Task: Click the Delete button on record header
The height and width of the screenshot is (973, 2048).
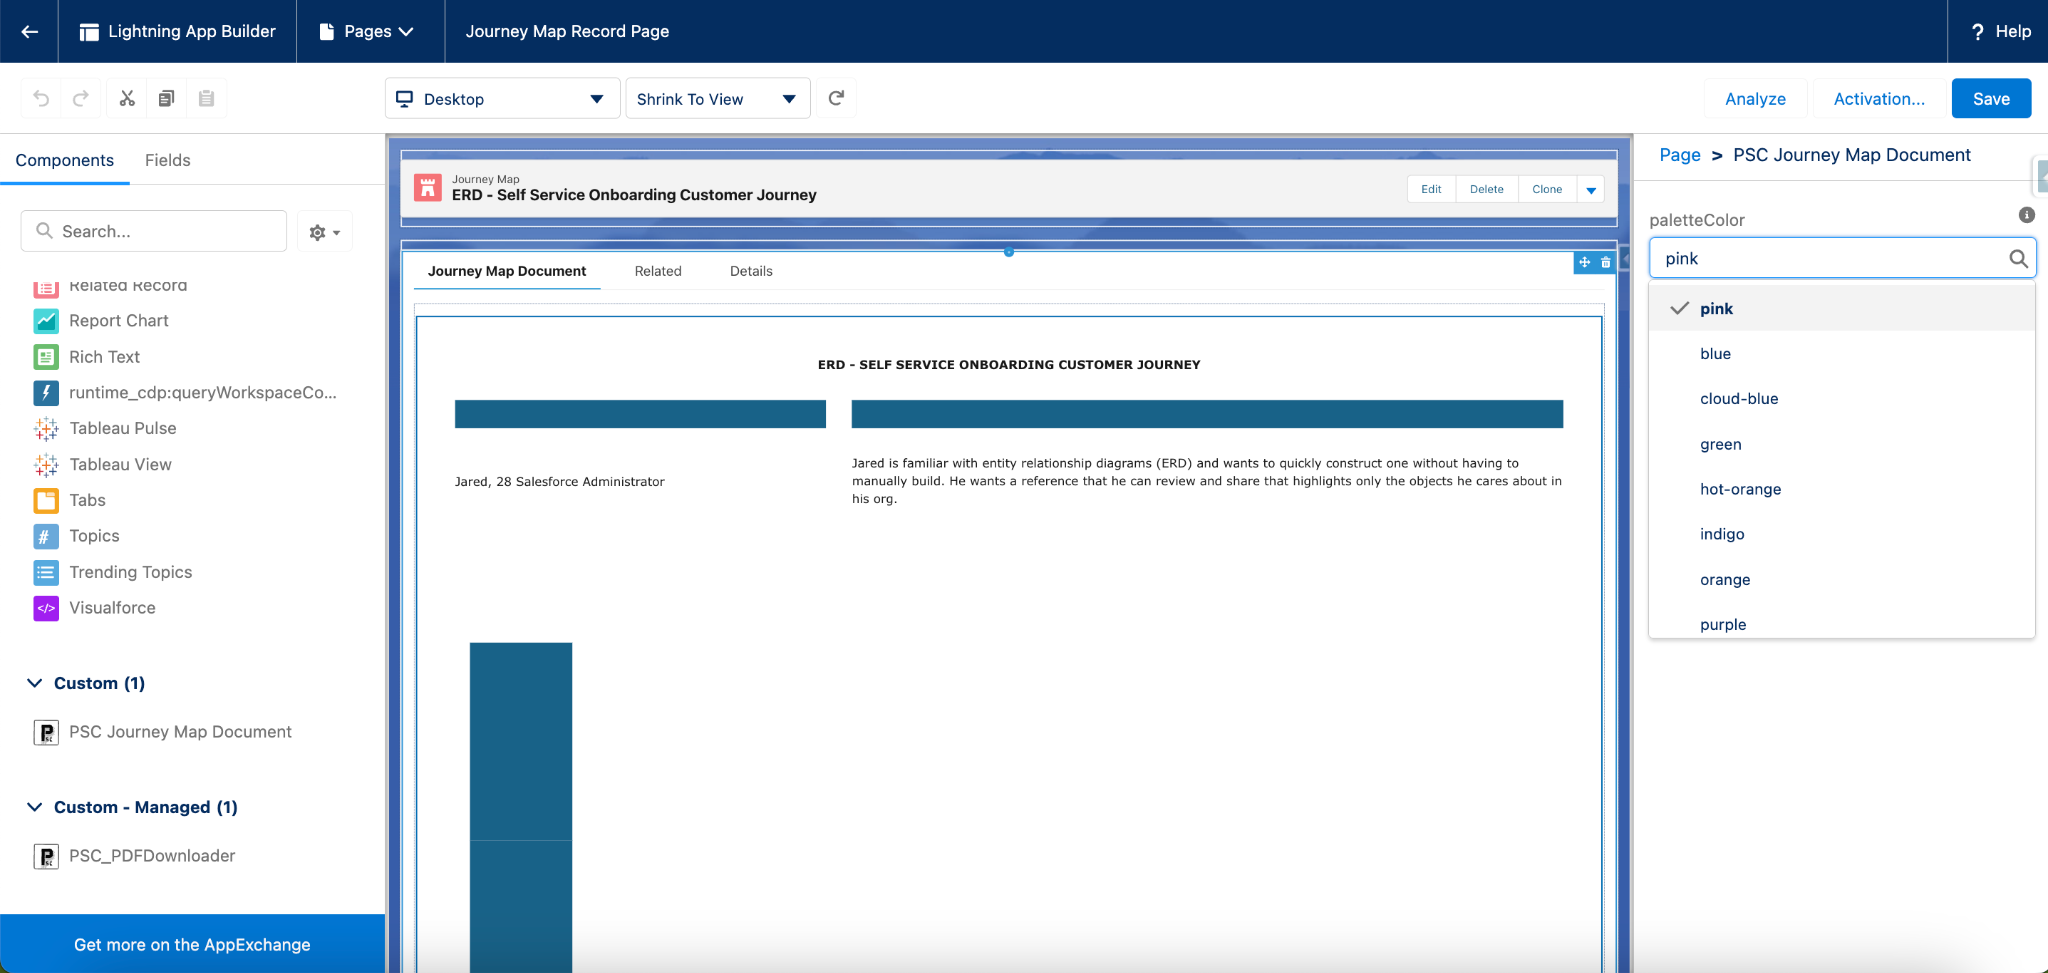Action: coord(1486,189)
